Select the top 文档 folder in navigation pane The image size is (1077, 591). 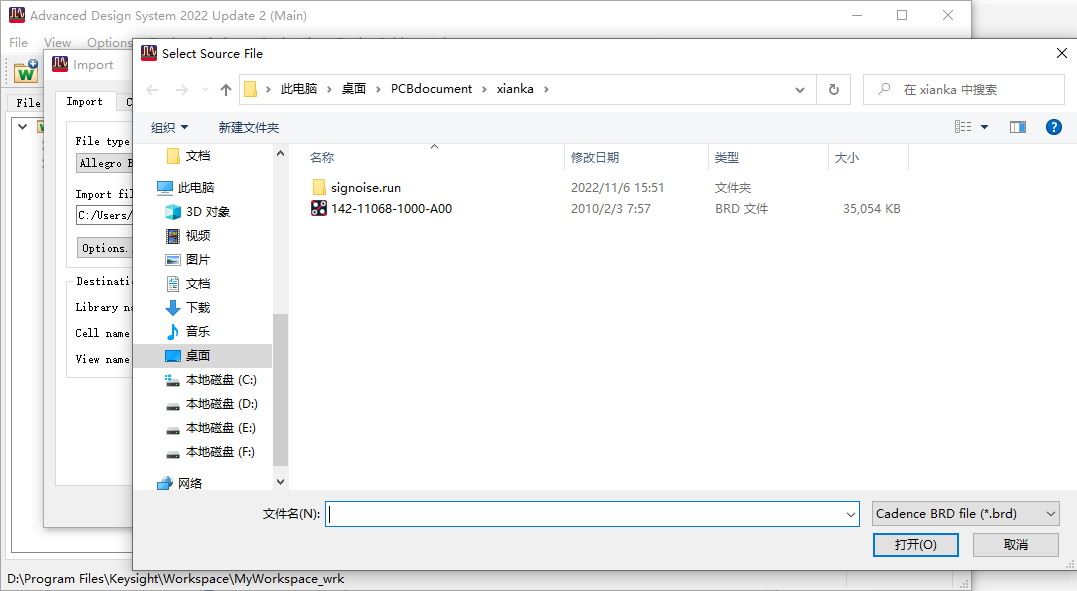188,156
